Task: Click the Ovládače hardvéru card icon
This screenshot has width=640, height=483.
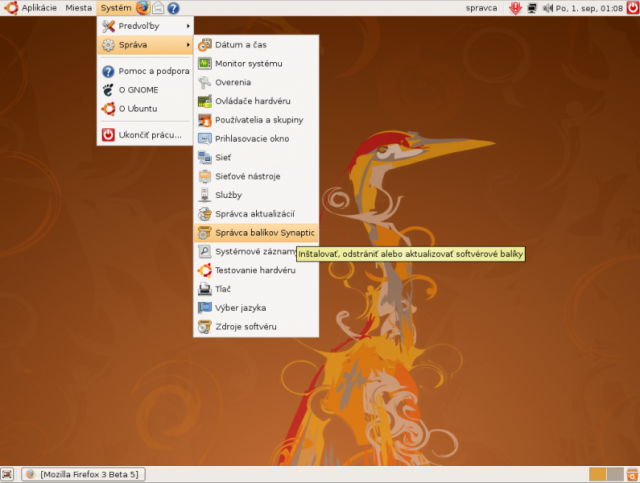Action: pyautogui.click(x=204, y=101)
